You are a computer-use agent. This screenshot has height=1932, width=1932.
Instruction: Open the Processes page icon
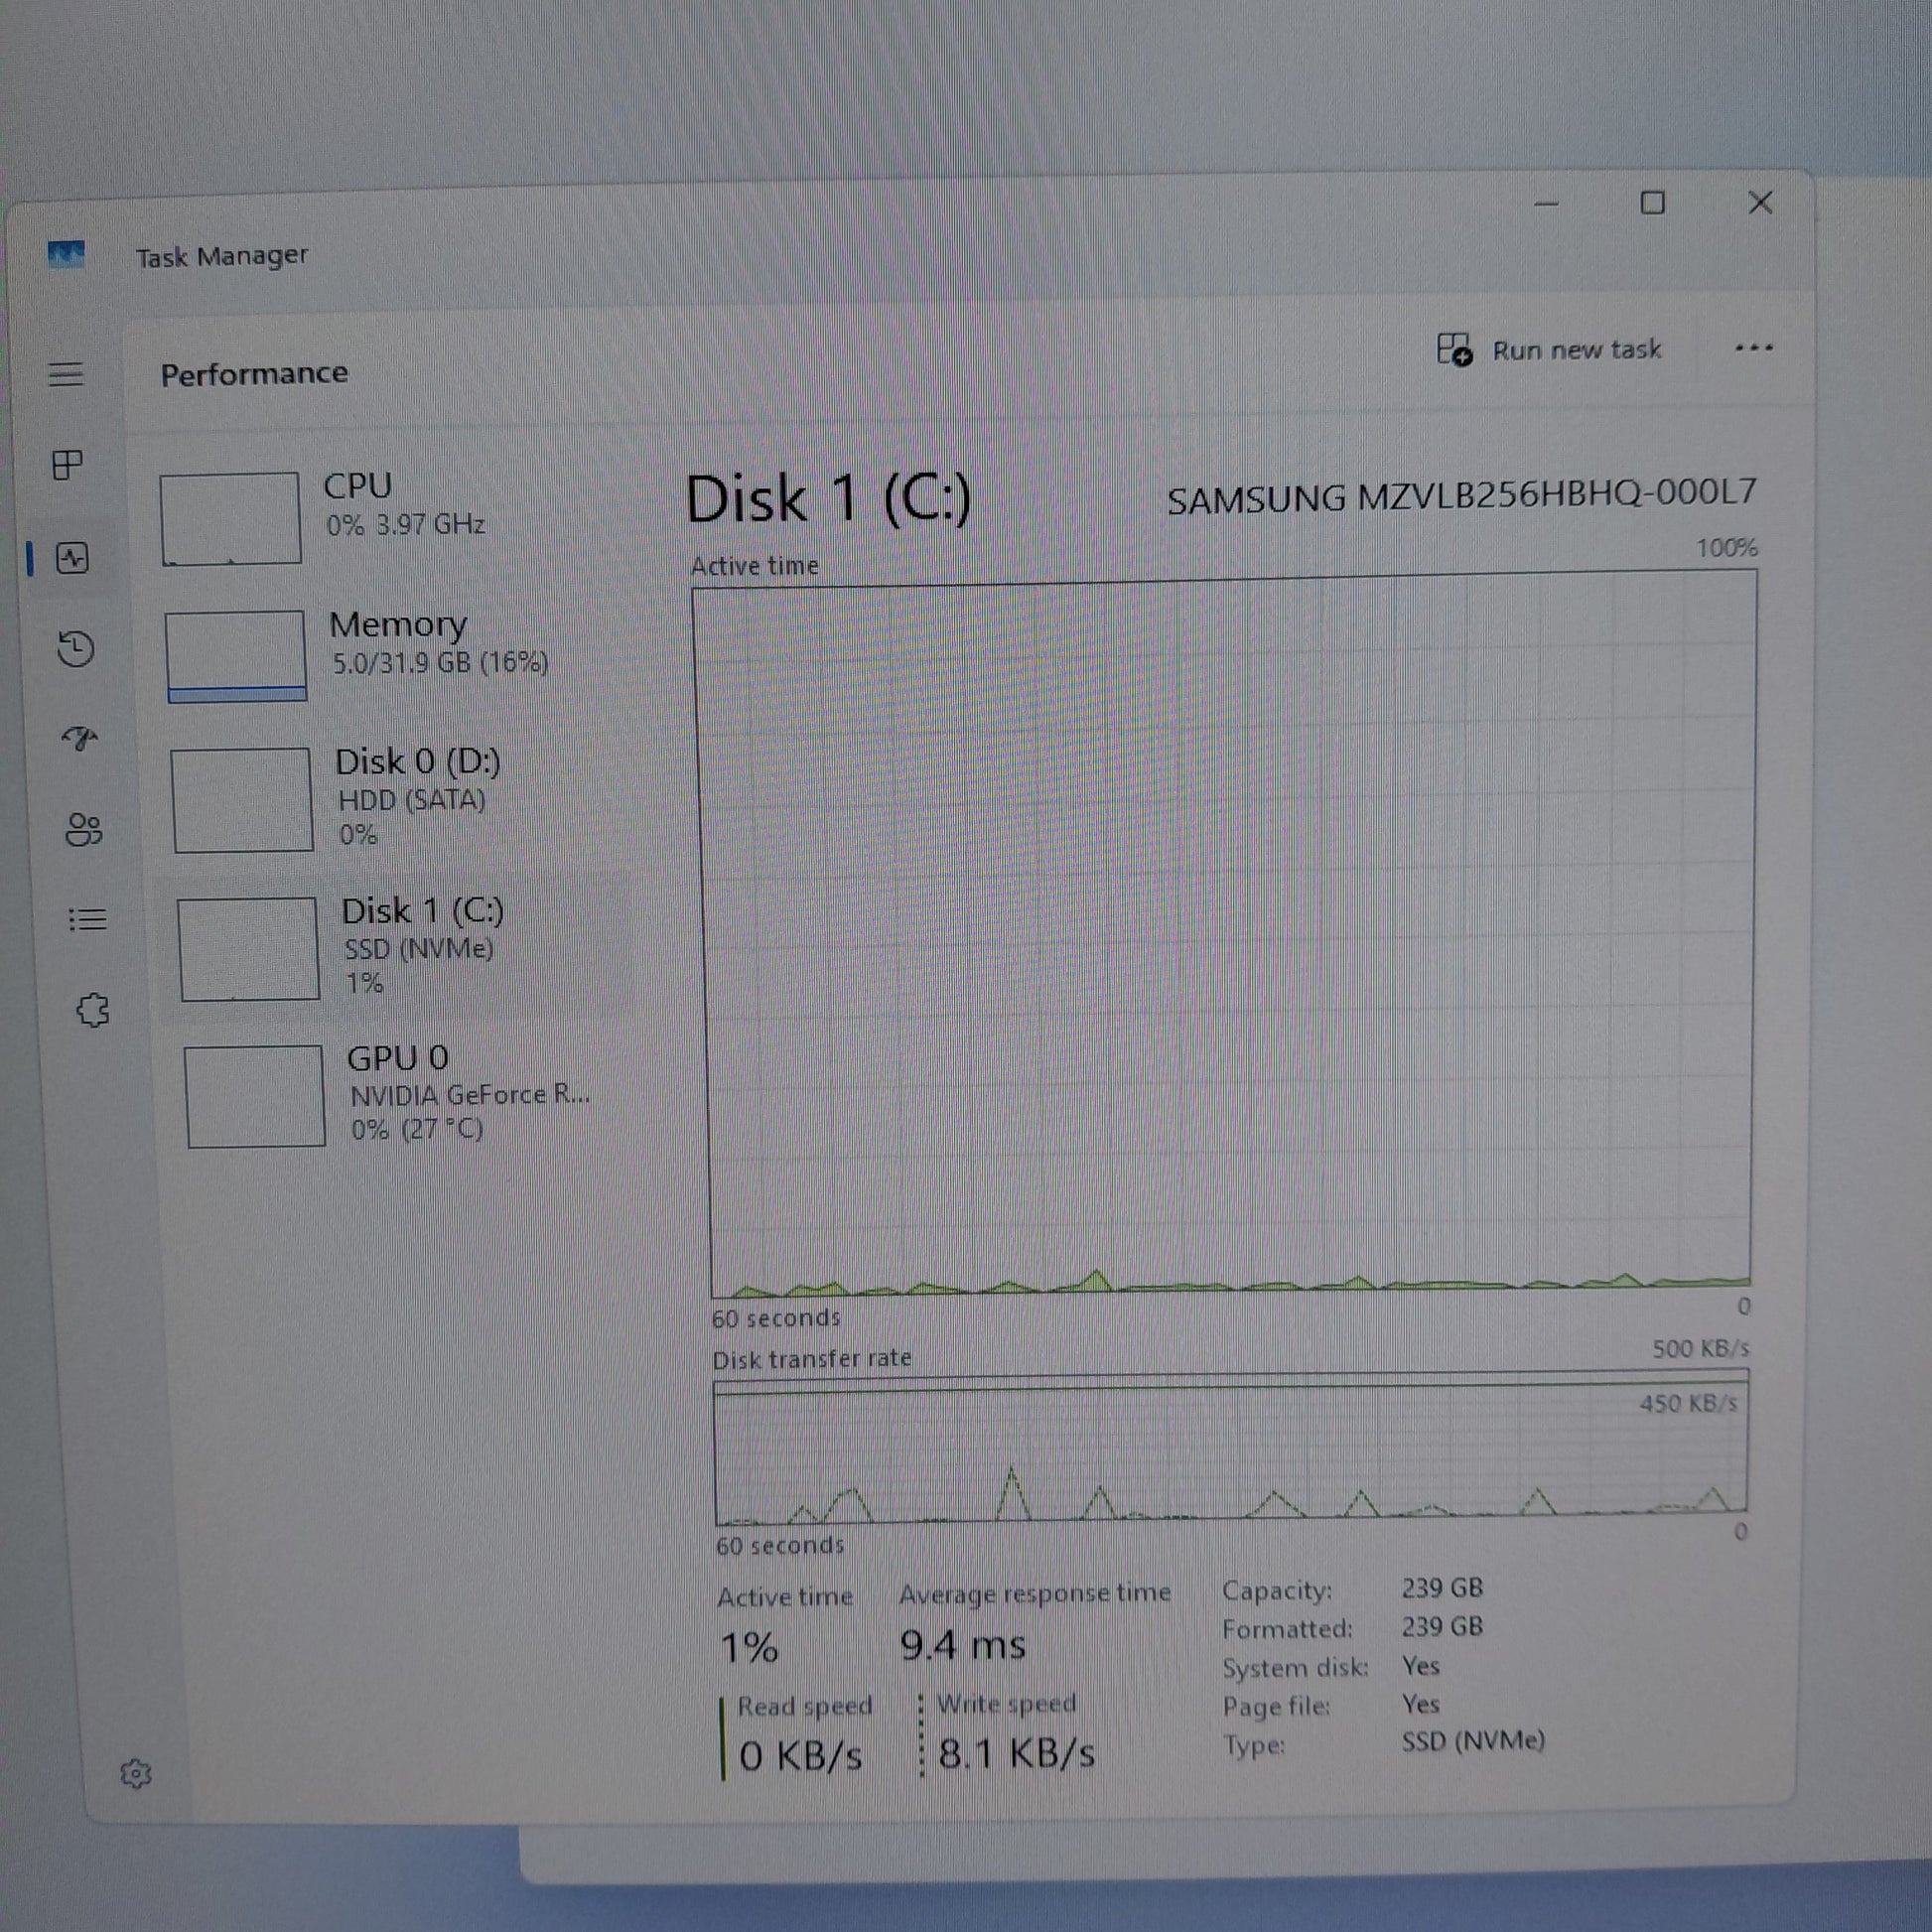coord(67,465)
